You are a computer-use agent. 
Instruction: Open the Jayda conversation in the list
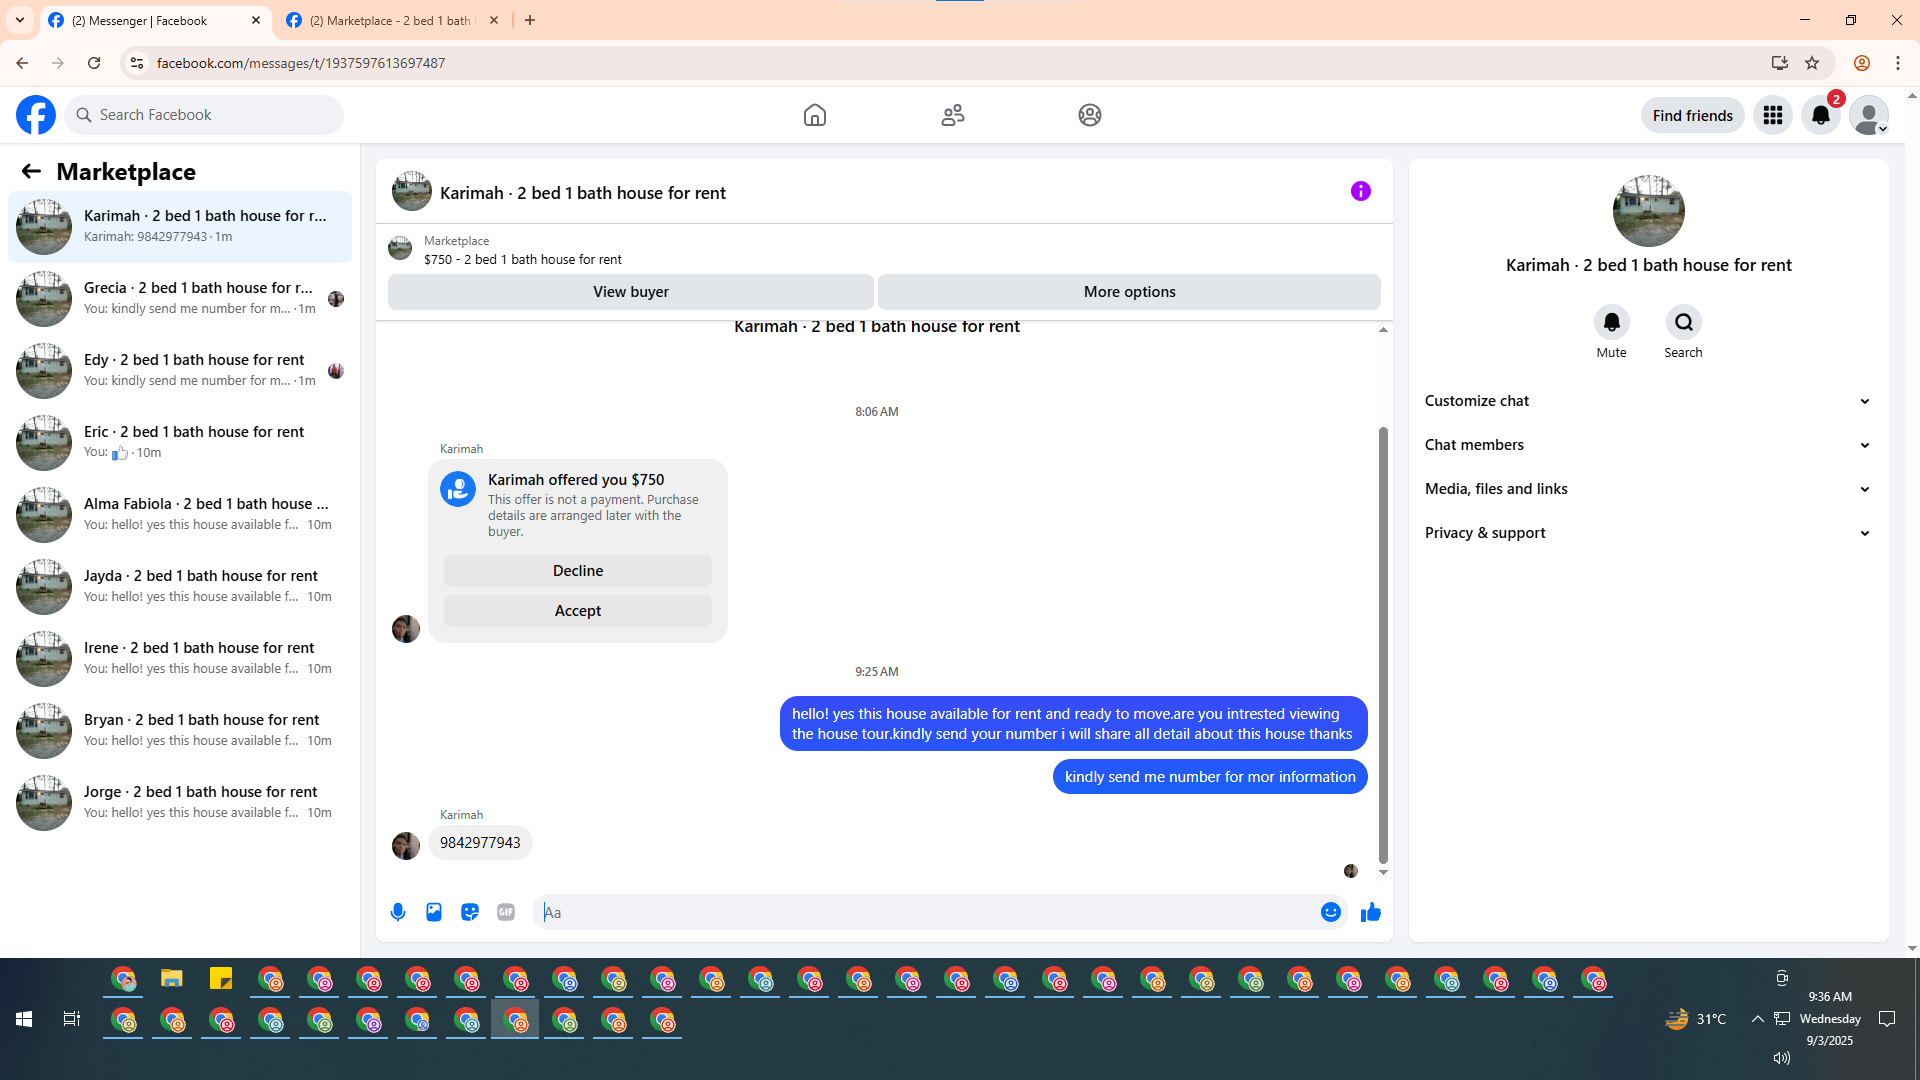180,586
